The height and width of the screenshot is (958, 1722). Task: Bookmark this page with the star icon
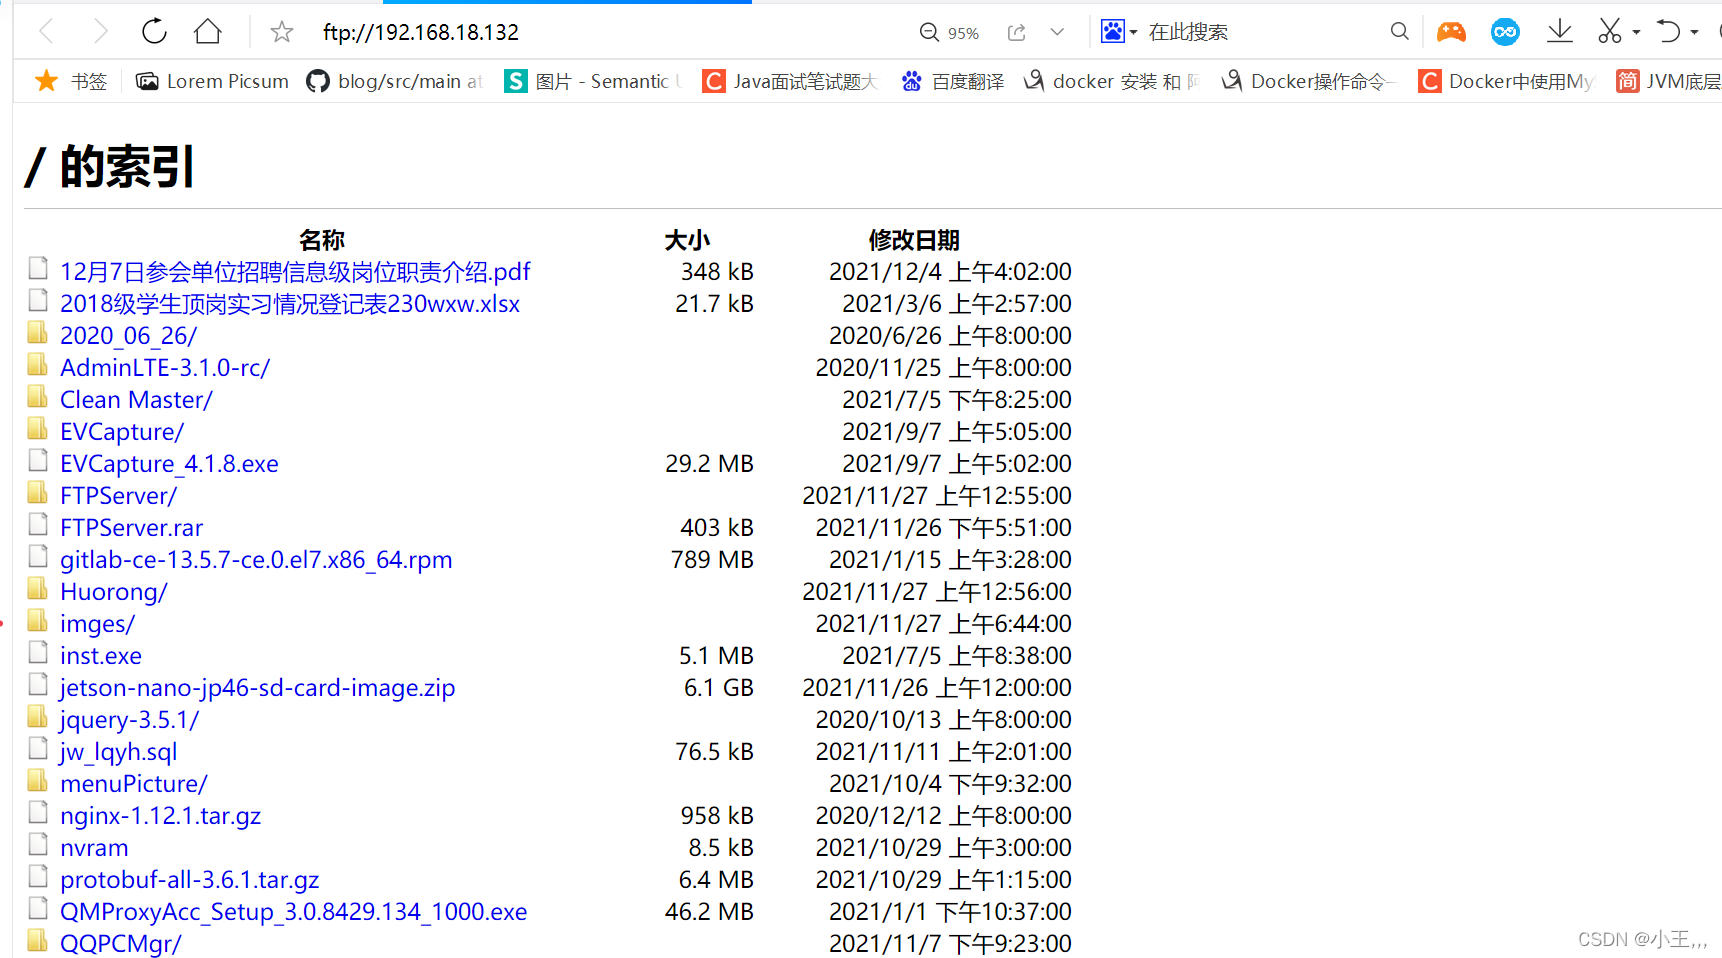(282, 33)
